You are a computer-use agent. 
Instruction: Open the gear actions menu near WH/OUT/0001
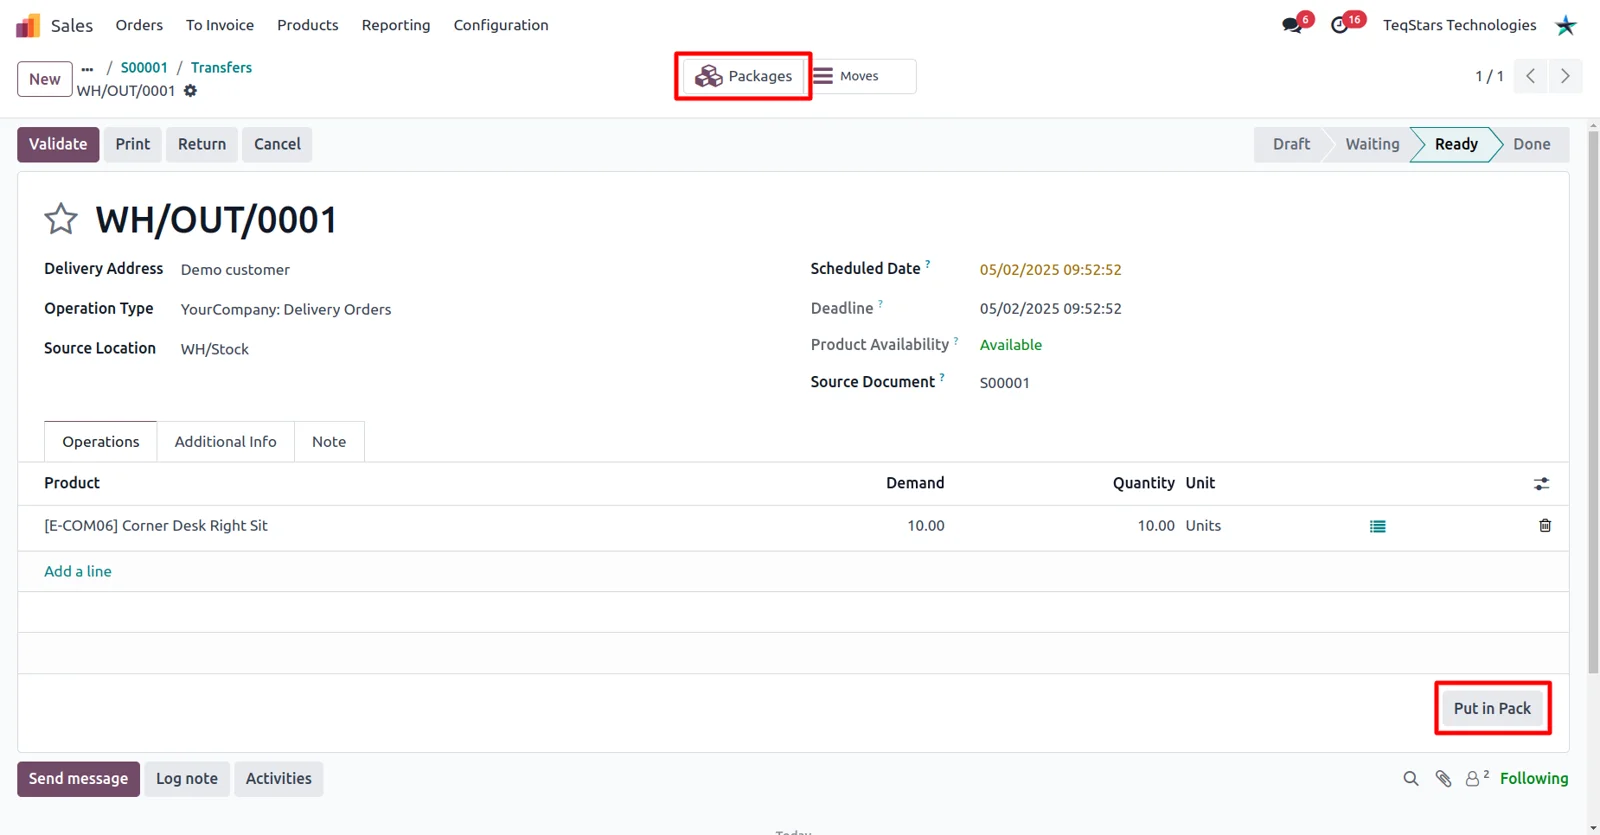coord(190,91)
